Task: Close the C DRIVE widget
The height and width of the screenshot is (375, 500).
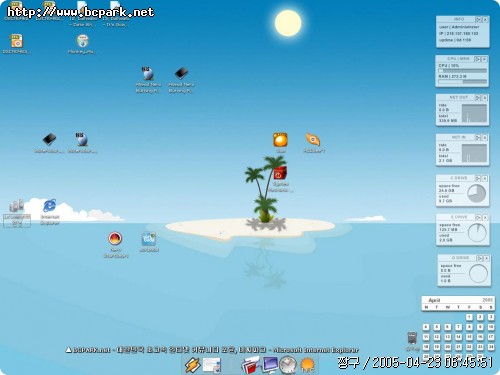Action: (x=485, y=178)
